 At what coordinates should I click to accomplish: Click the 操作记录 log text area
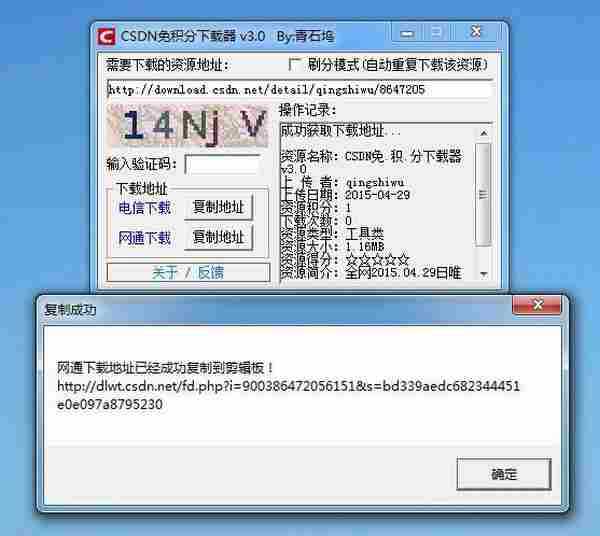(378, 203)
